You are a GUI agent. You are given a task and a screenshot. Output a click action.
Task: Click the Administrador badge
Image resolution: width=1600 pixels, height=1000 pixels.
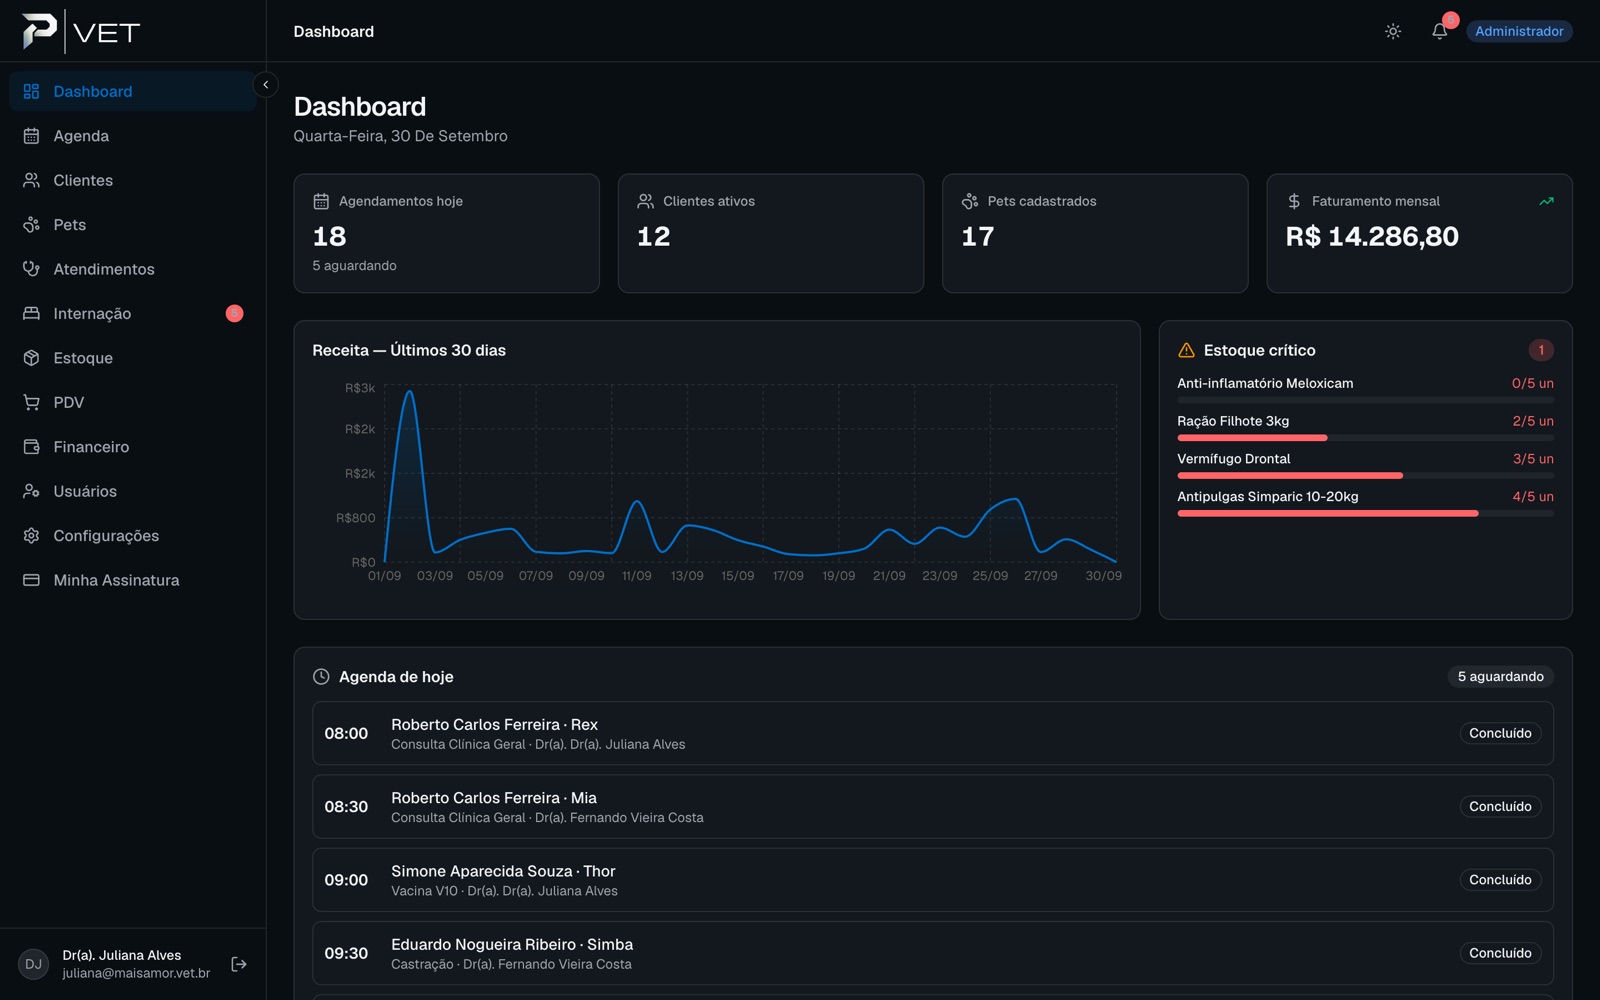point(1519,31)
